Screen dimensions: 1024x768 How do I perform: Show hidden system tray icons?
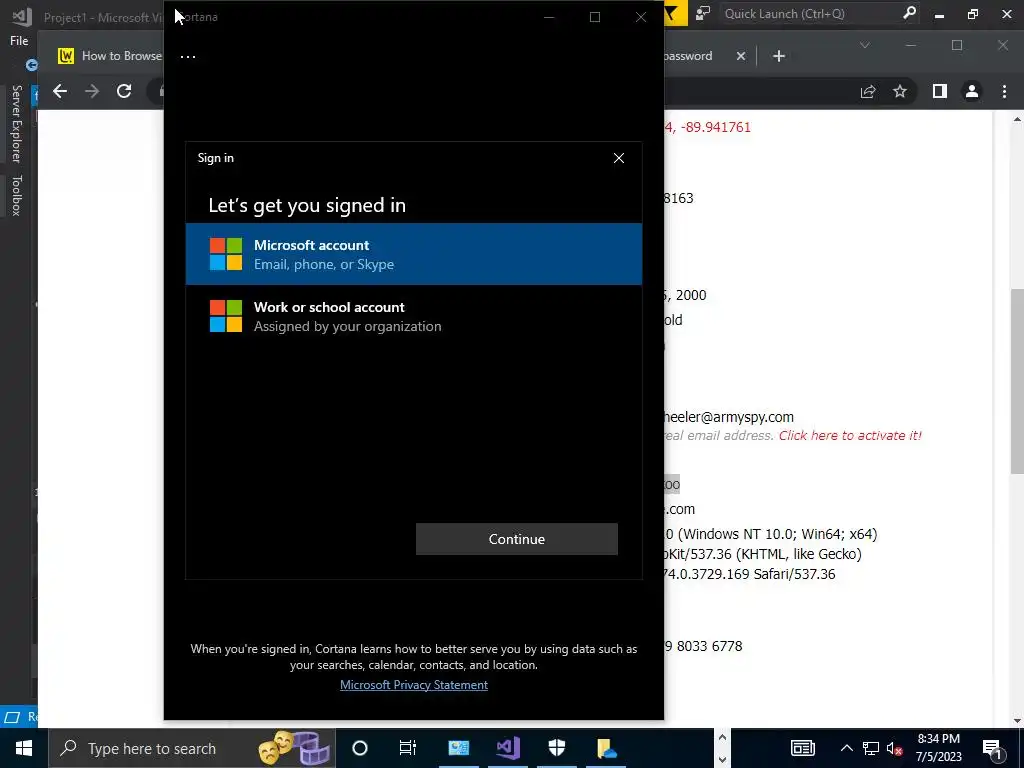tap(846, 748)
